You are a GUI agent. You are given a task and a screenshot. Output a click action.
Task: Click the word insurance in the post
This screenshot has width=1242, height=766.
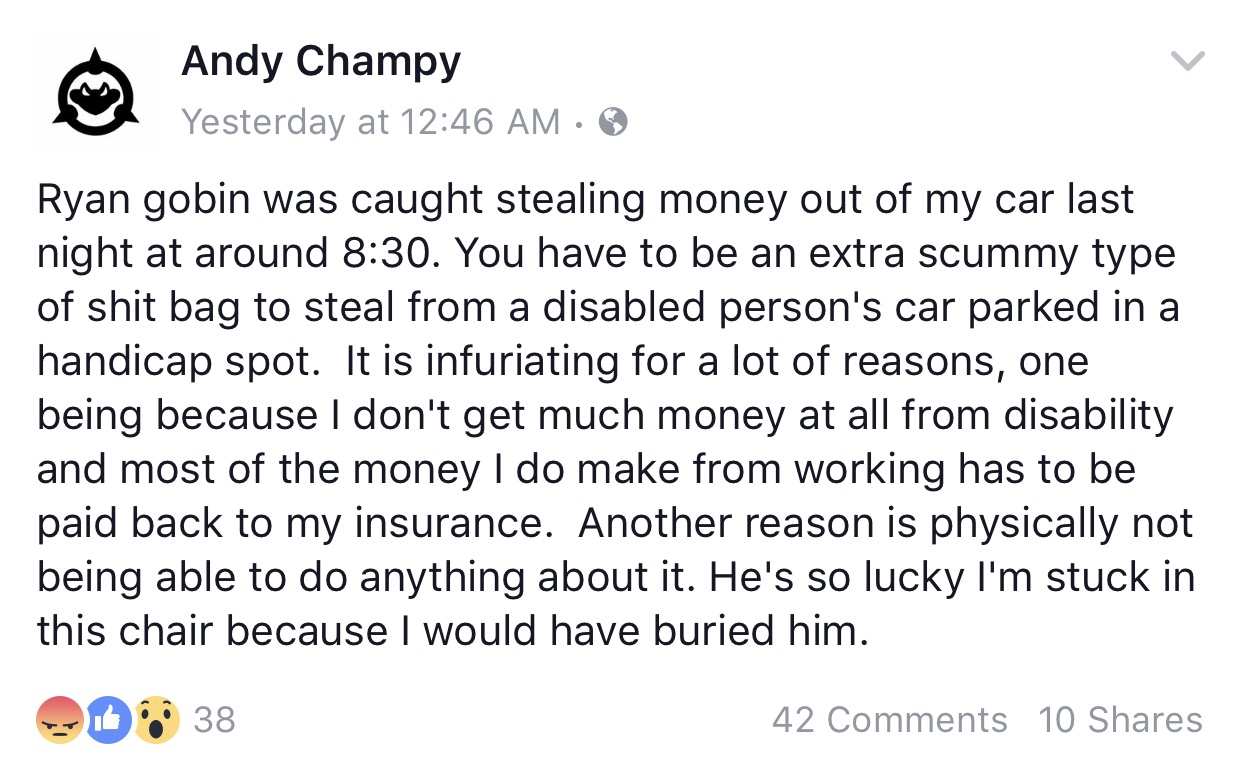tap(461, 523)
